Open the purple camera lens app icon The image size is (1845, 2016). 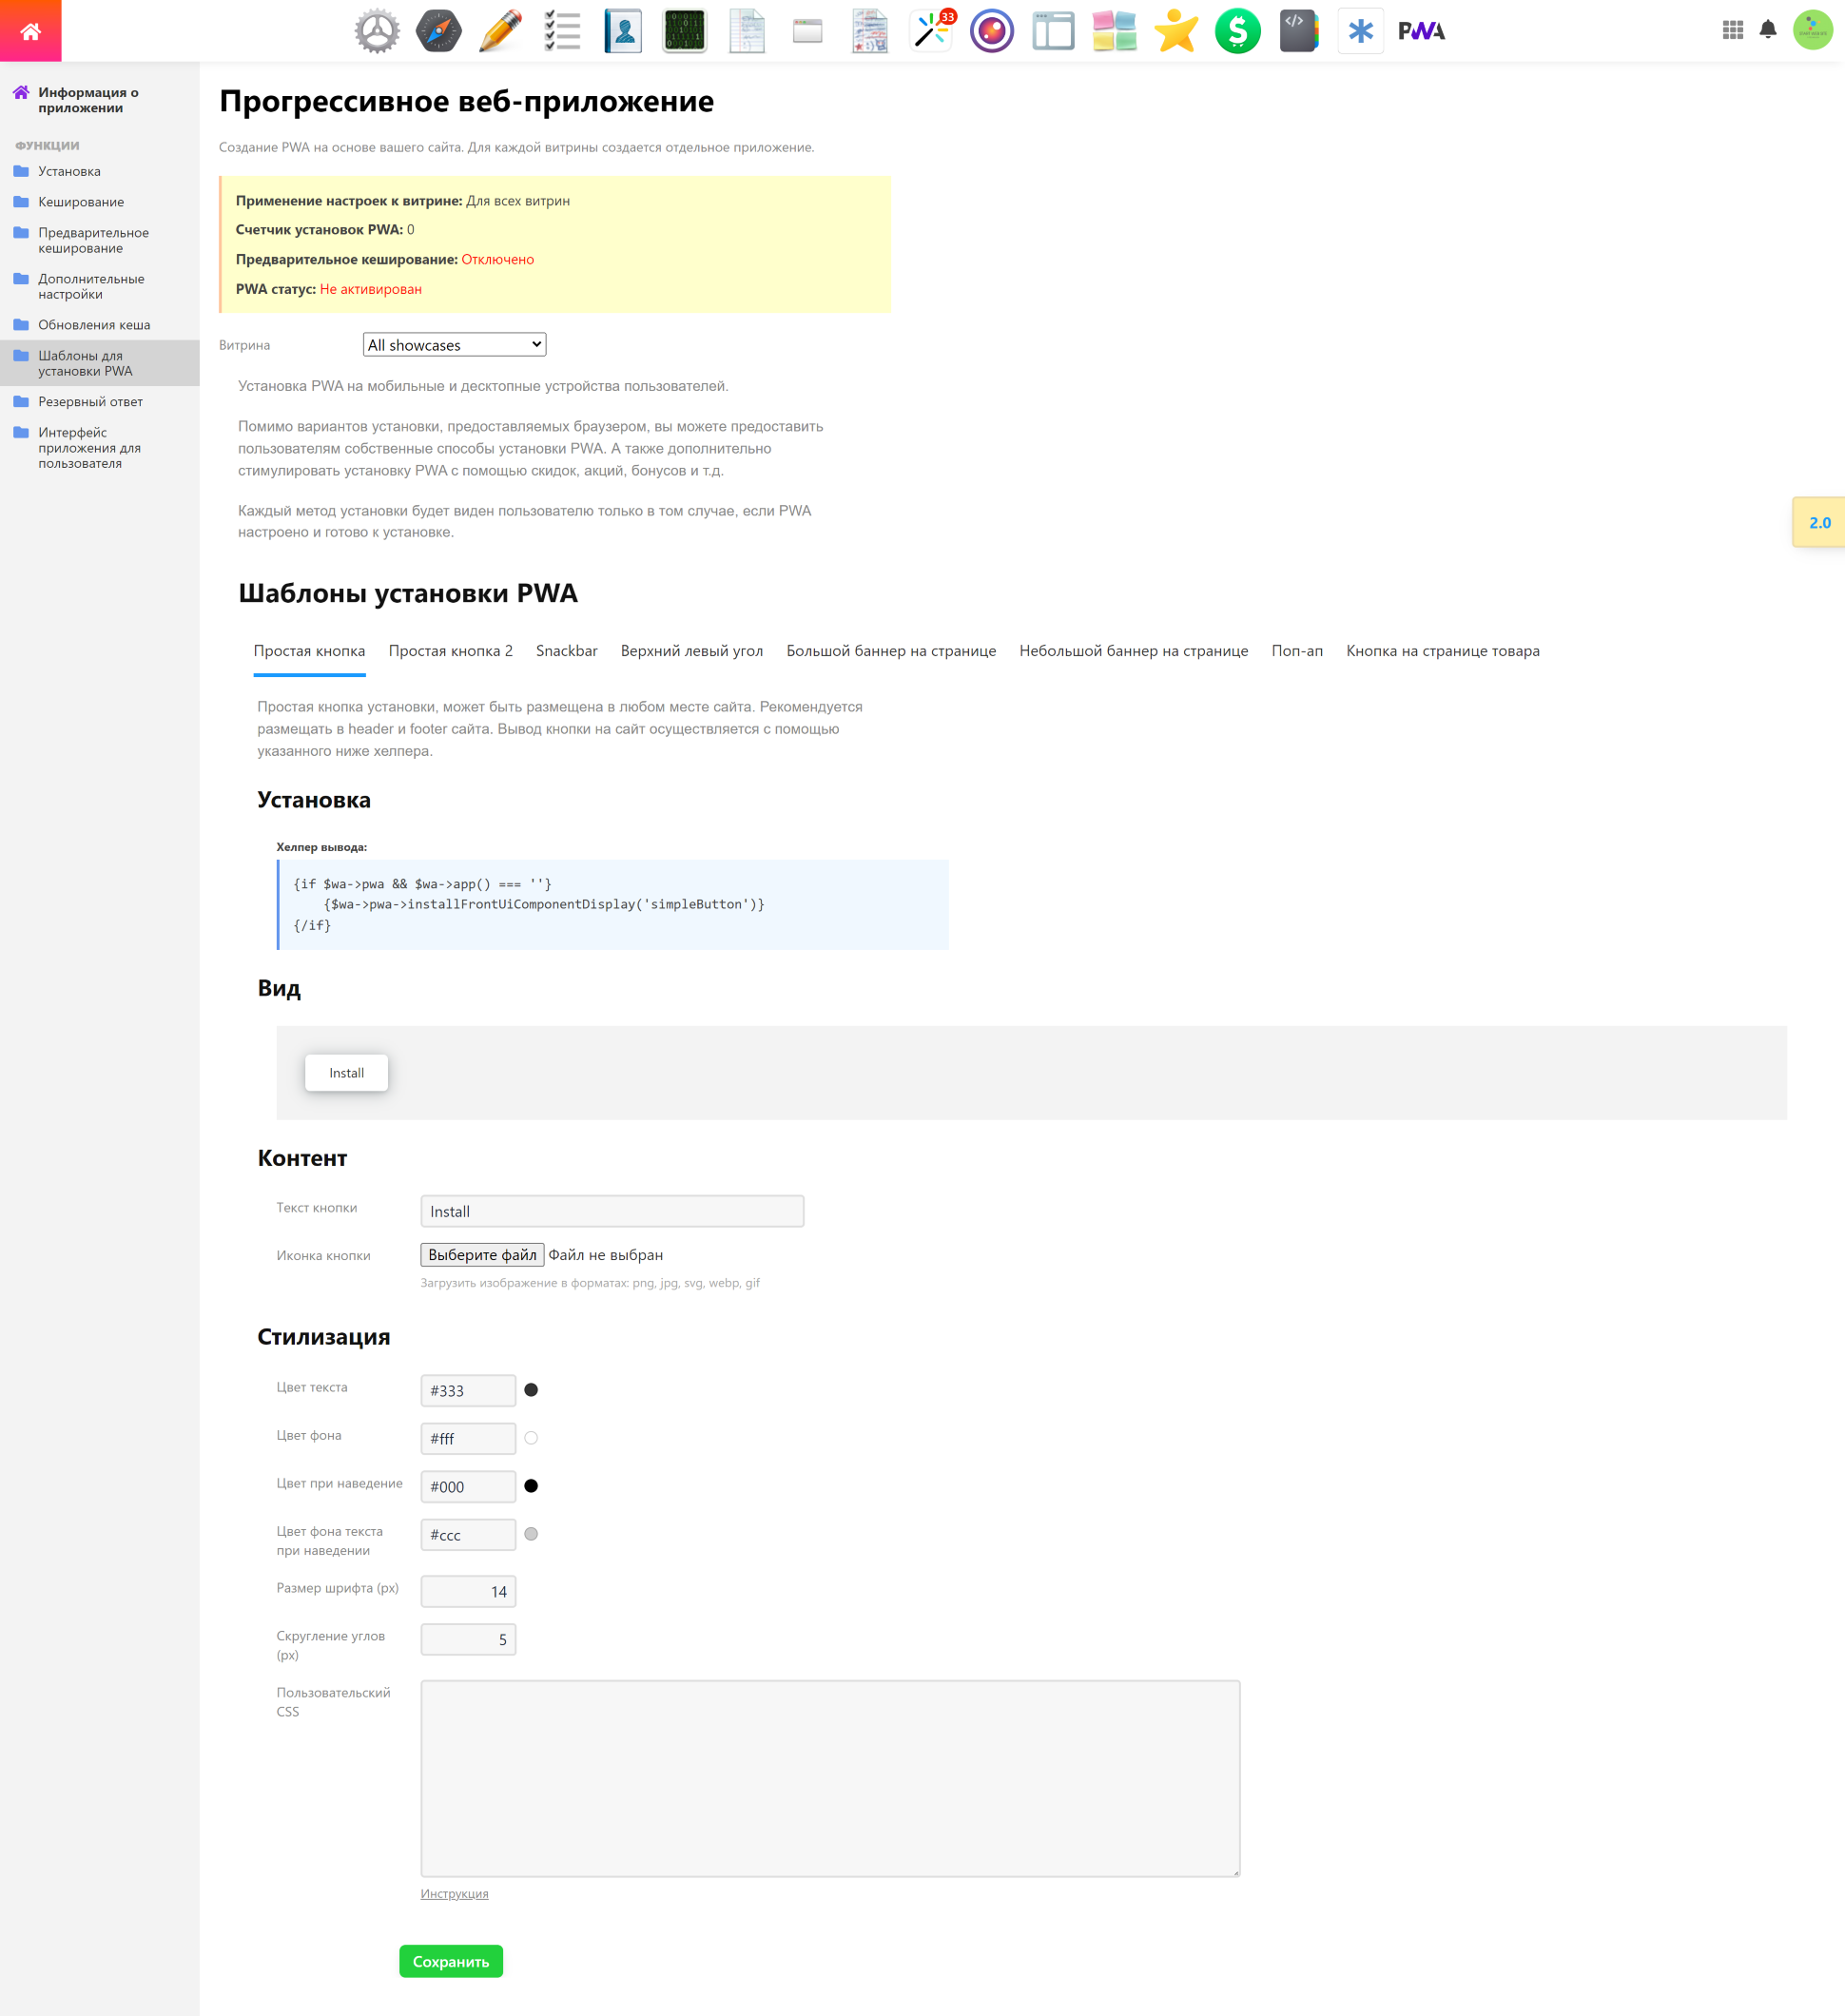tap(992, 31)
